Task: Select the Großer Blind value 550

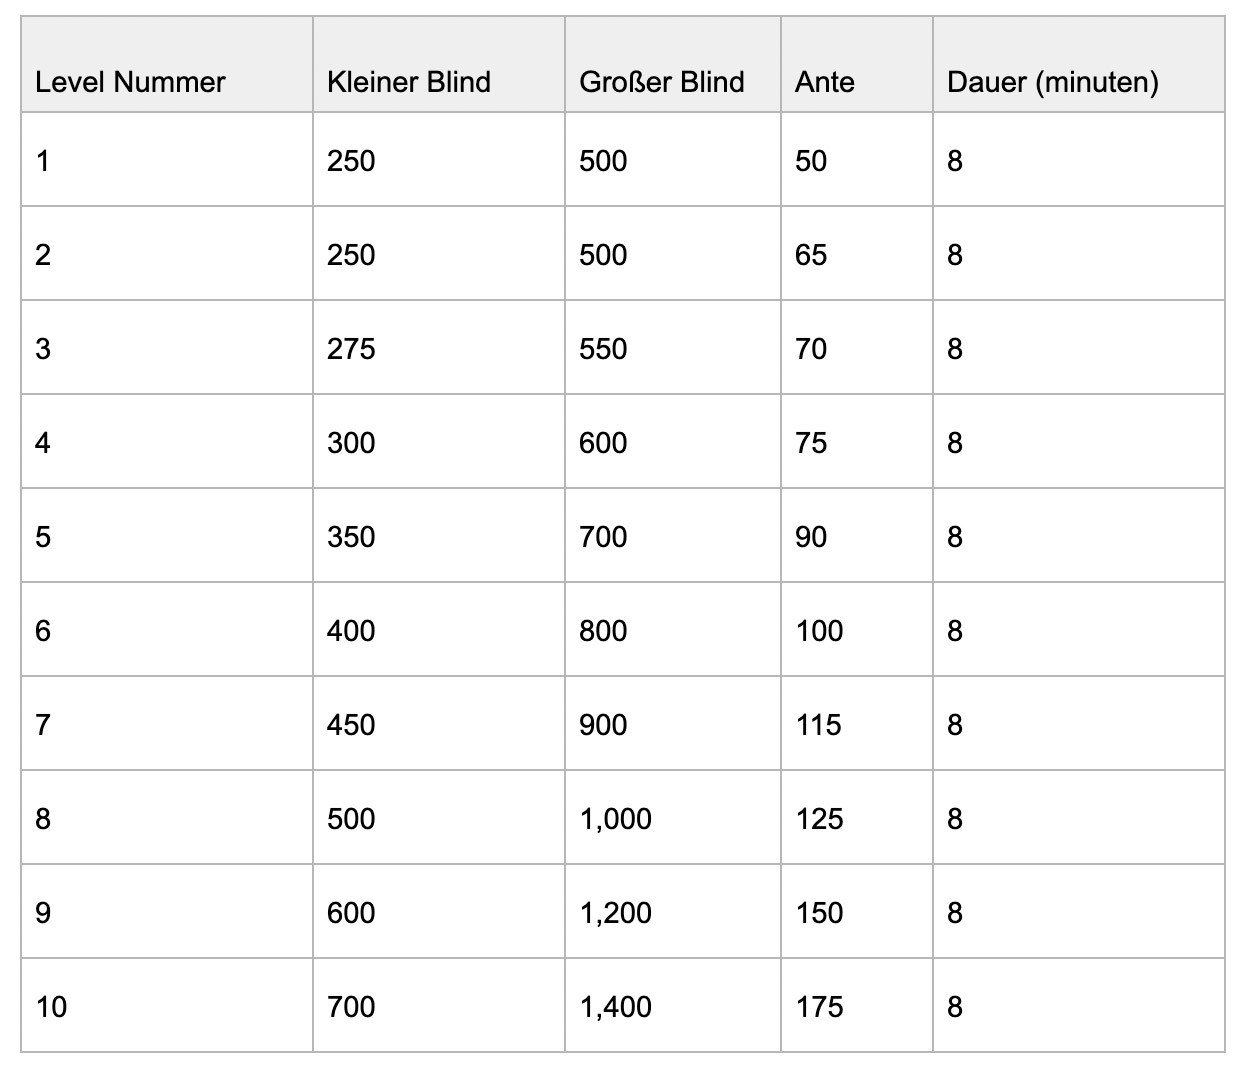Action: (x=603, y=349)
